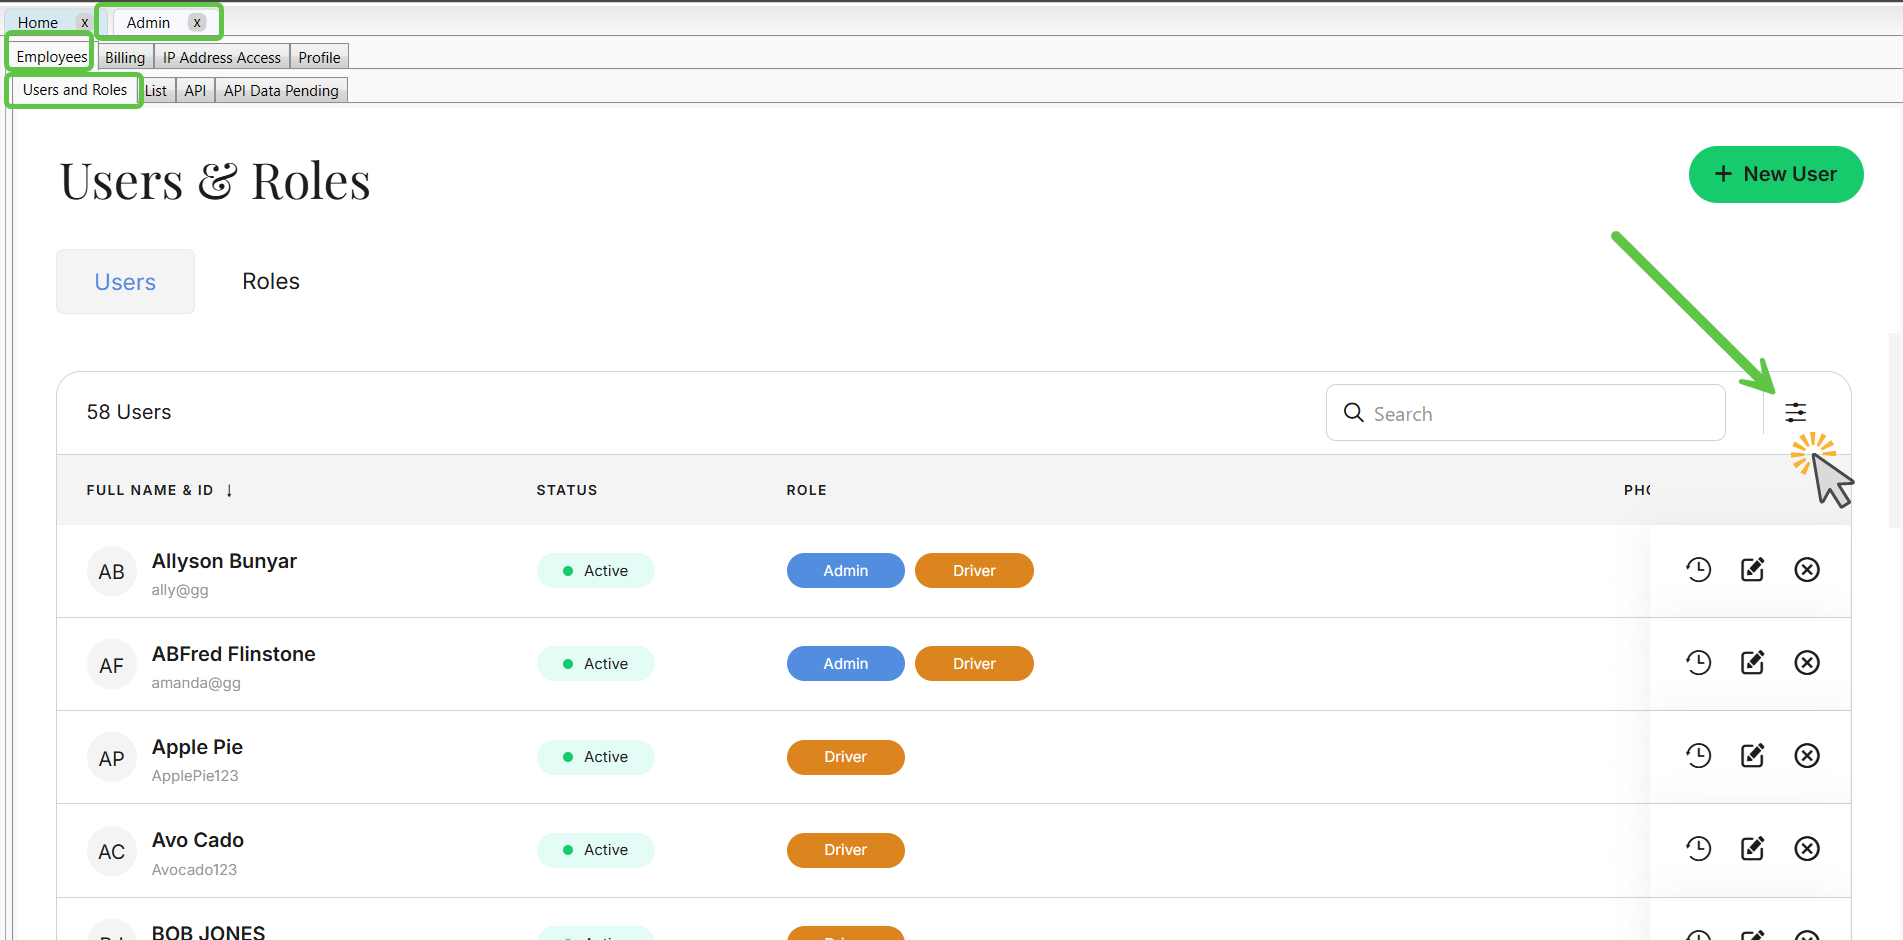
Task: Open the Billing tab
Action: point(125,58)
